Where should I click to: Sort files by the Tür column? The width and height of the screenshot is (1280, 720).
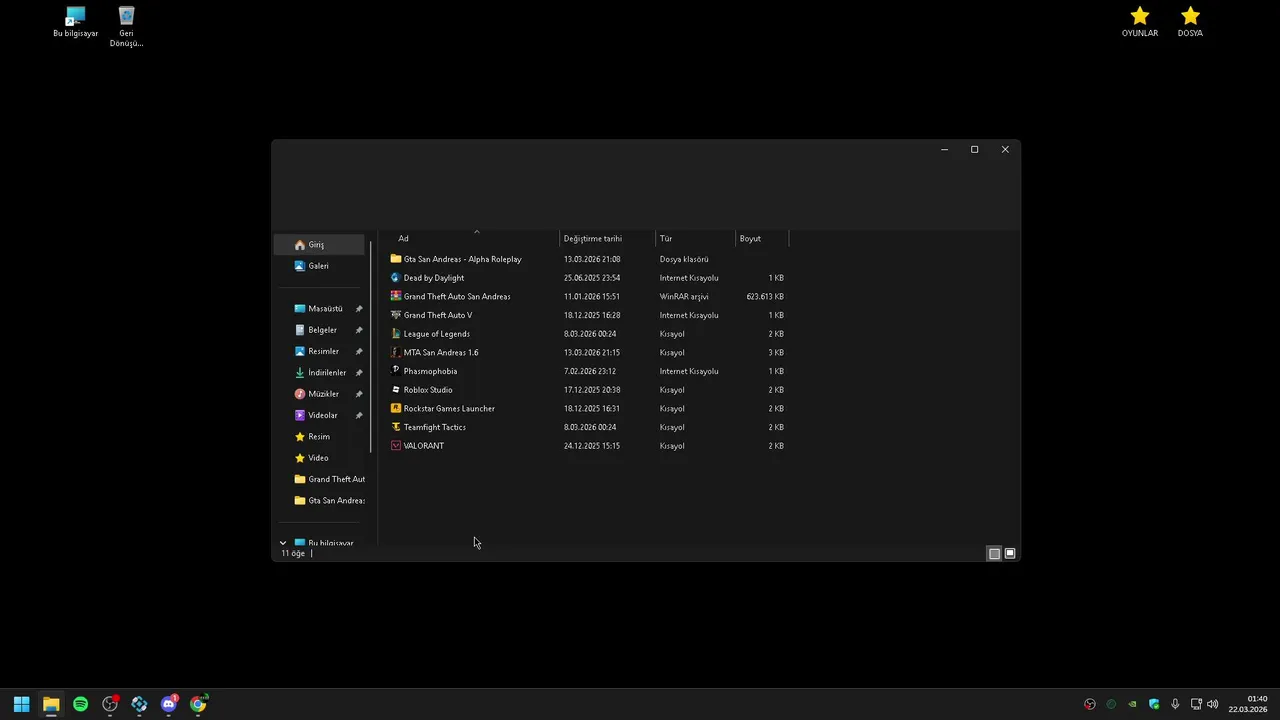pyautogui.click(x=695, y=239)
